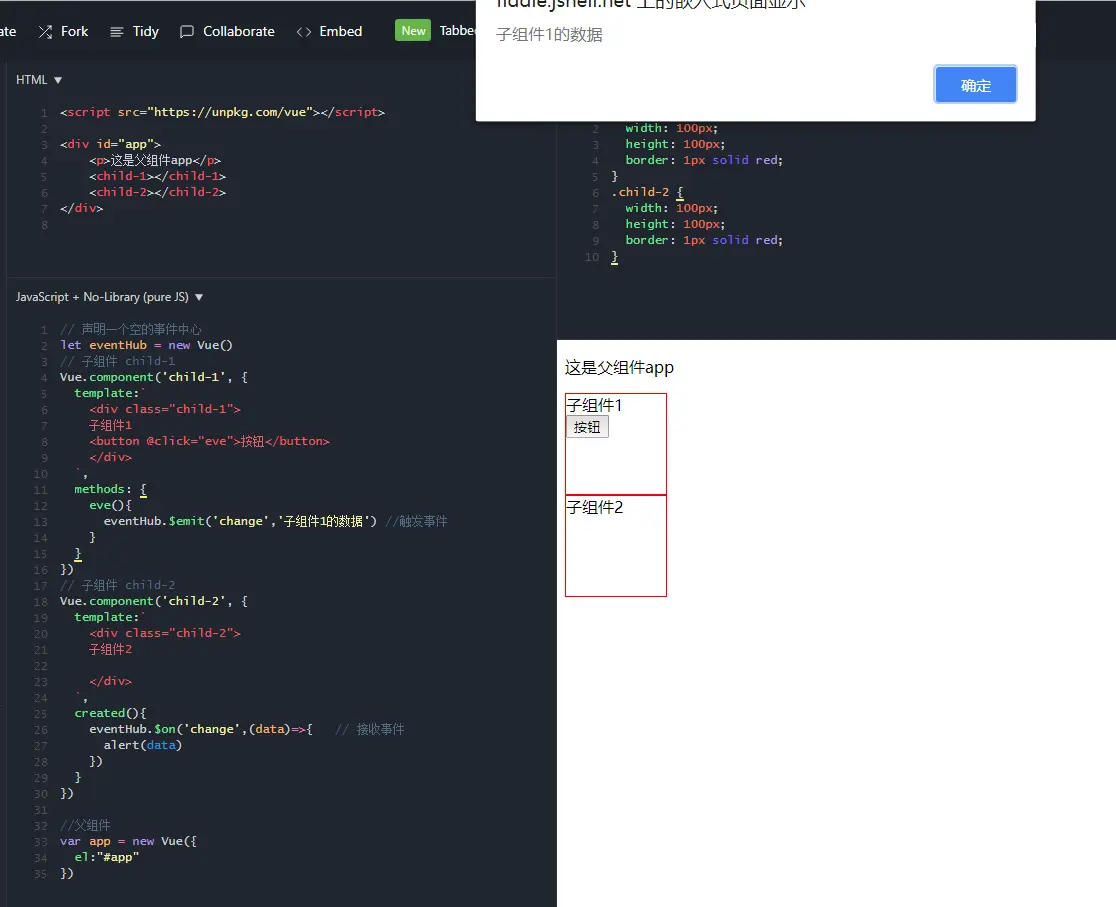
Task: Click the div id="app" line in HTML
Action: pos(110,144)
